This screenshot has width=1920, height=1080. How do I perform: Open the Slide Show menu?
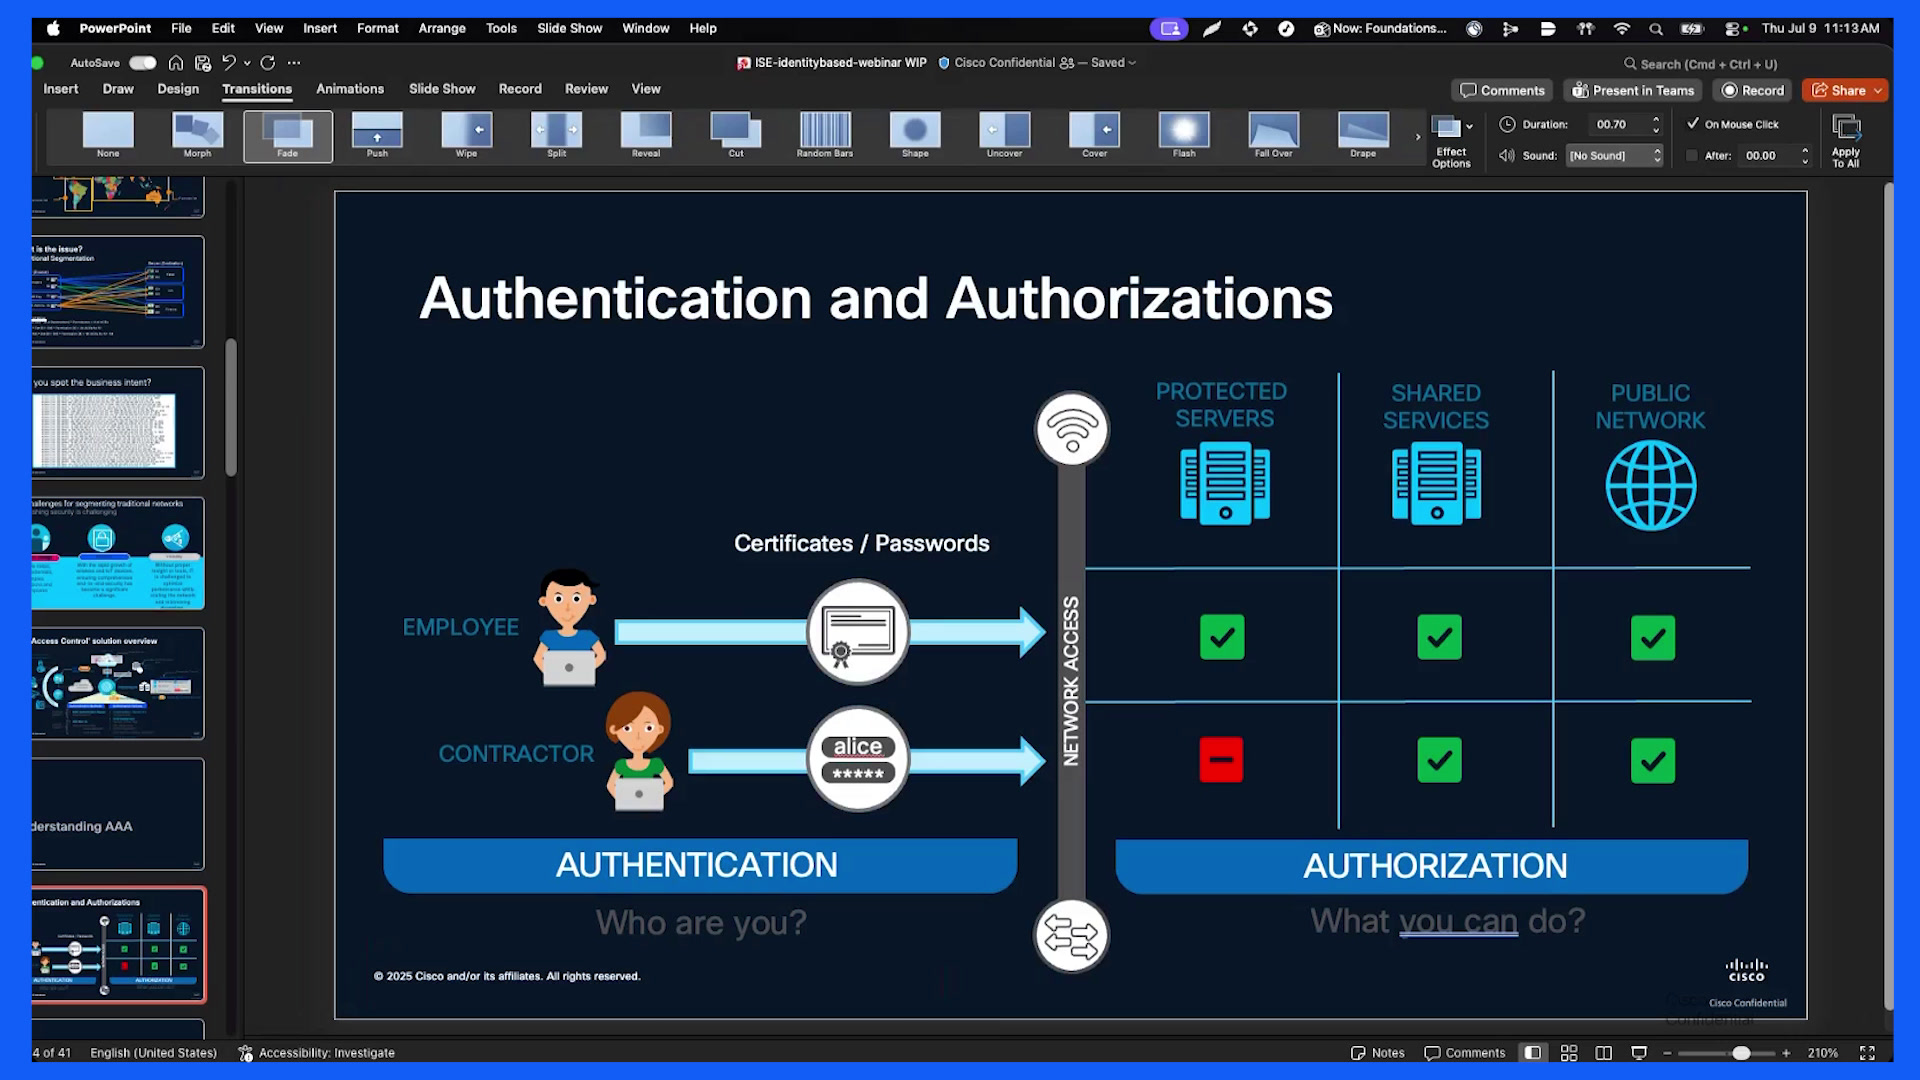pyautogui.click(x=569, y=28)
